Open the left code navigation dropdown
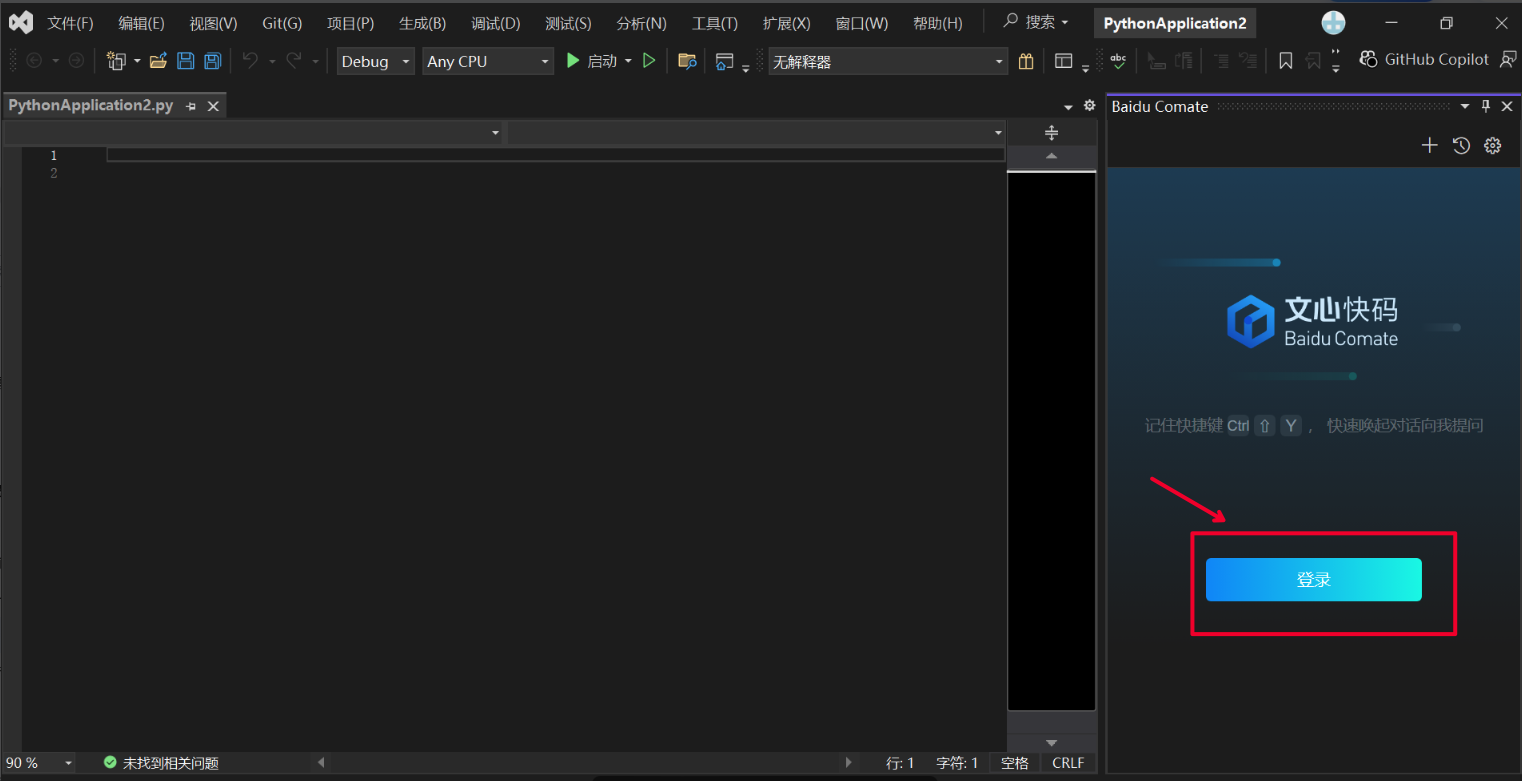 253,133
